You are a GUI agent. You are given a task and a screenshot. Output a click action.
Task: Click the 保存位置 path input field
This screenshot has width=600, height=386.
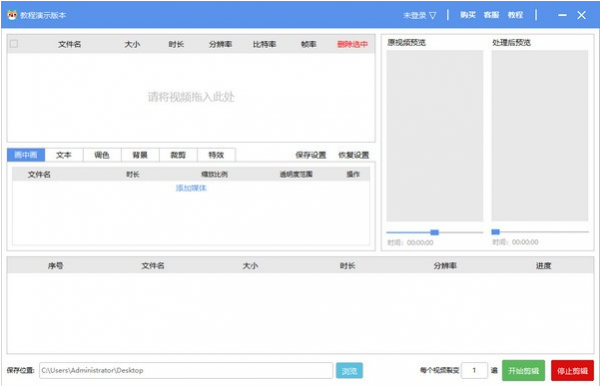tap(186, 370)
